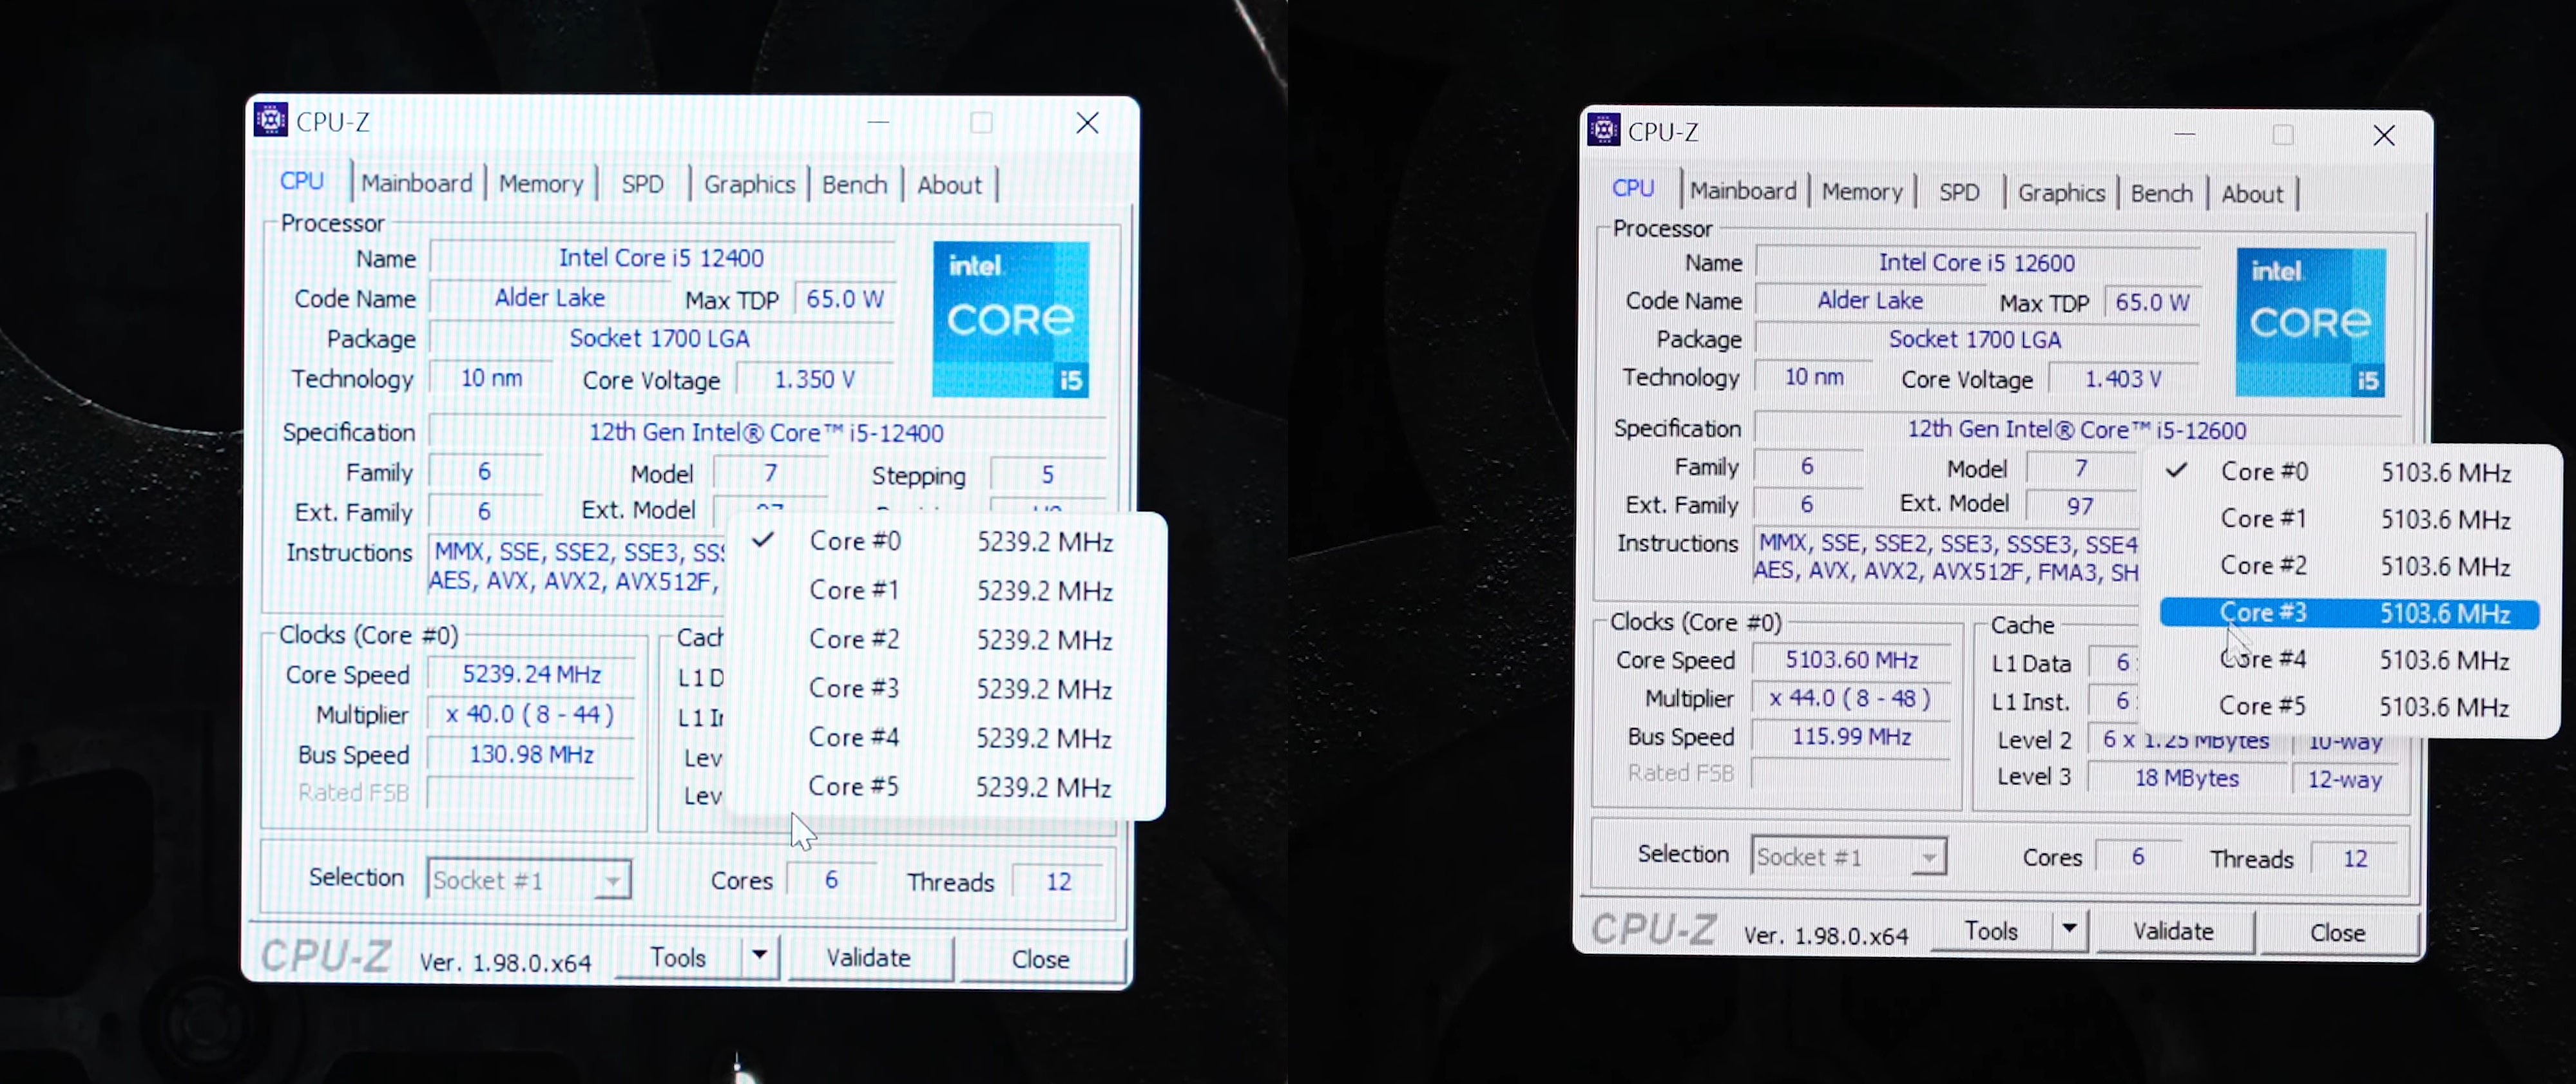Click Validate button in left CPU-Z
This screenshot has height=1084, width=2576.
pyautogui.click(x=867, y=958)
